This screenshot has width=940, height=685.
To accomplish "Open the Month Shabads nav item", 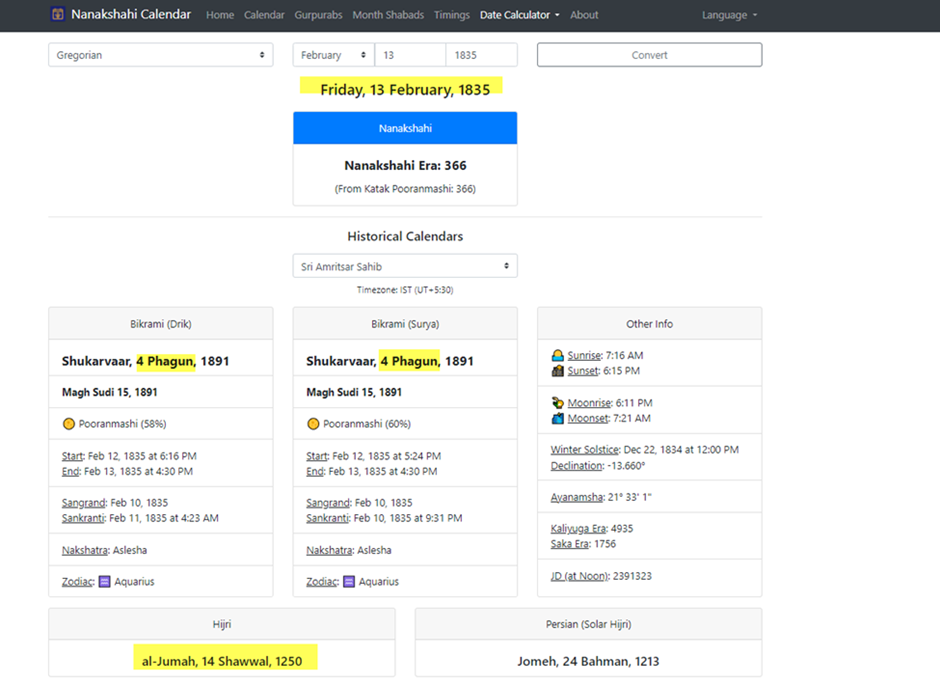I will tap(388, 15).
